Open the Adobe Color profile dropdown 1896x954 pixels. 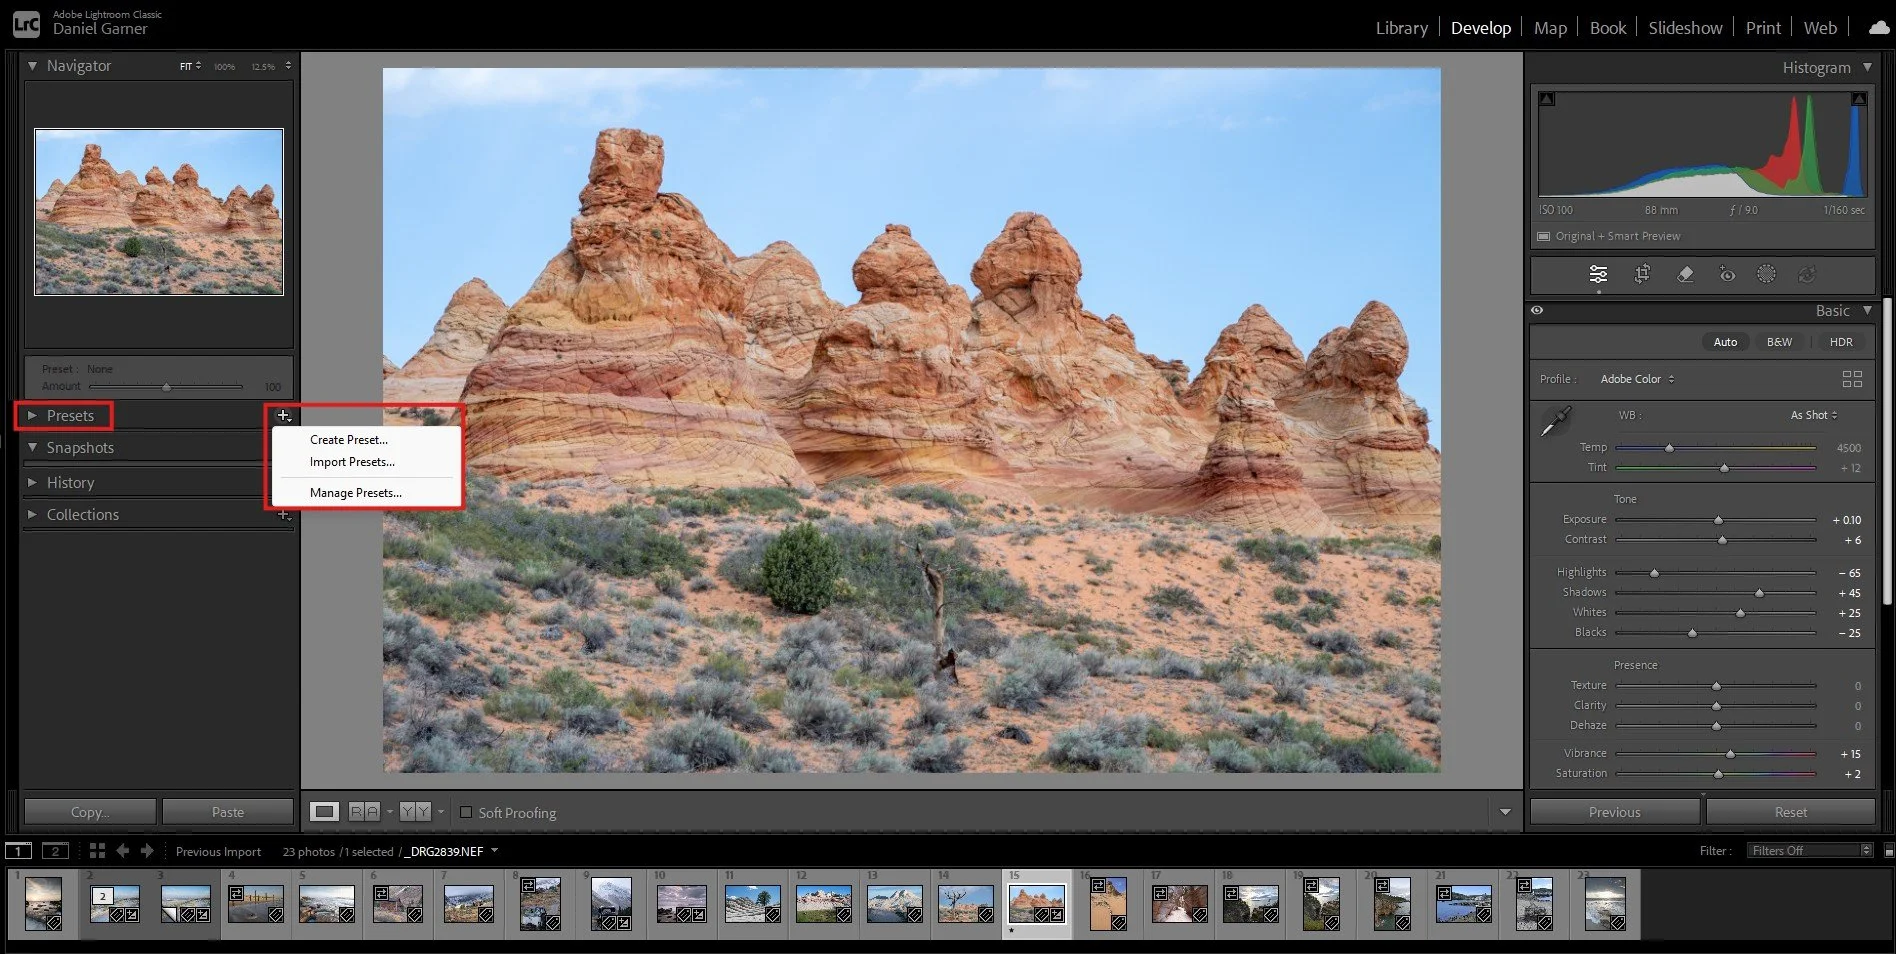(1637, 379)
